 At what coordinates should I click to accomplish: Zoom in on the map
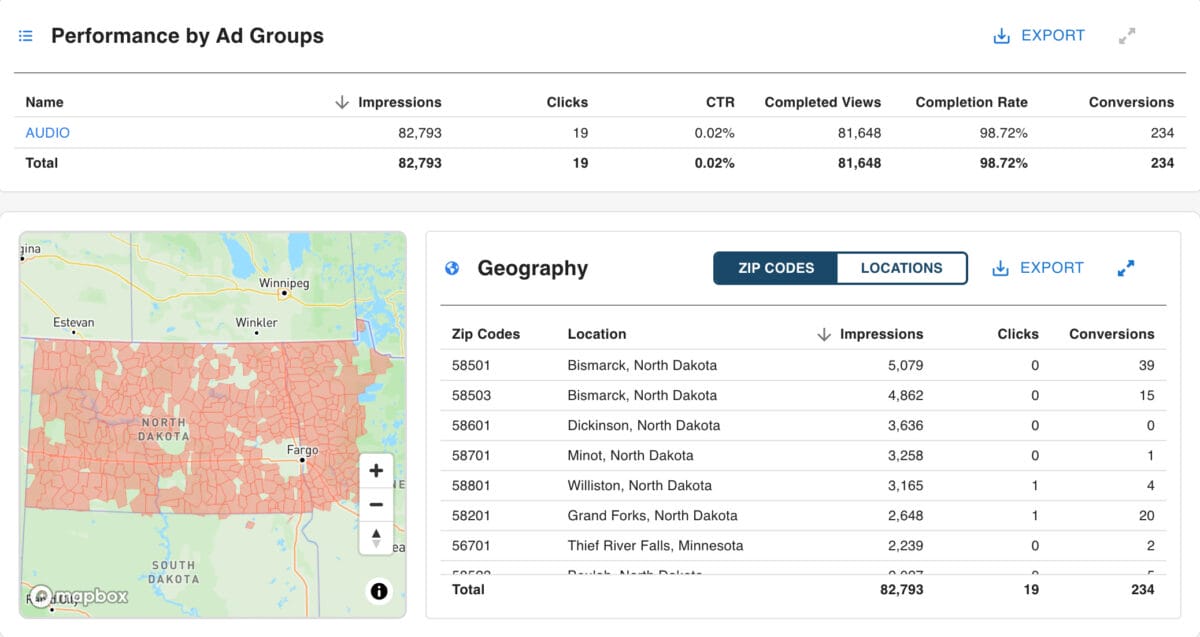[x=376, y=471]
